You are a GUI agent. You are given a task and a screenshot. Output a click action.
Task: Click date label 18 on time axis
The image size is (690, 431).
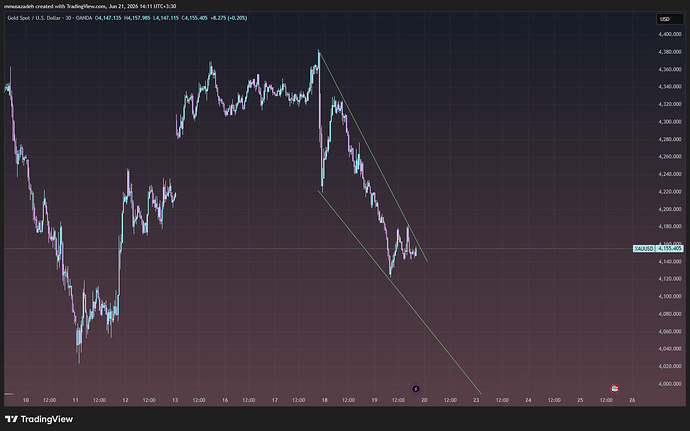(x=324, y=400)
